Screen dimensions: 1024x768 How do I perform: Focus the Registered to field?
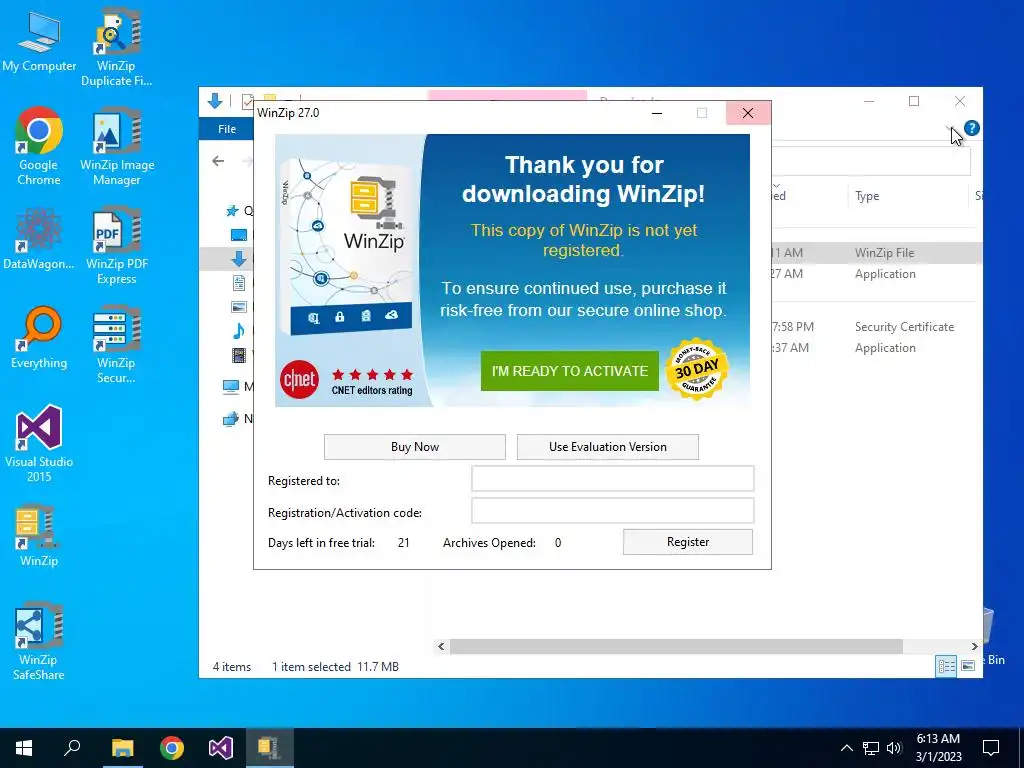point(613,479)
